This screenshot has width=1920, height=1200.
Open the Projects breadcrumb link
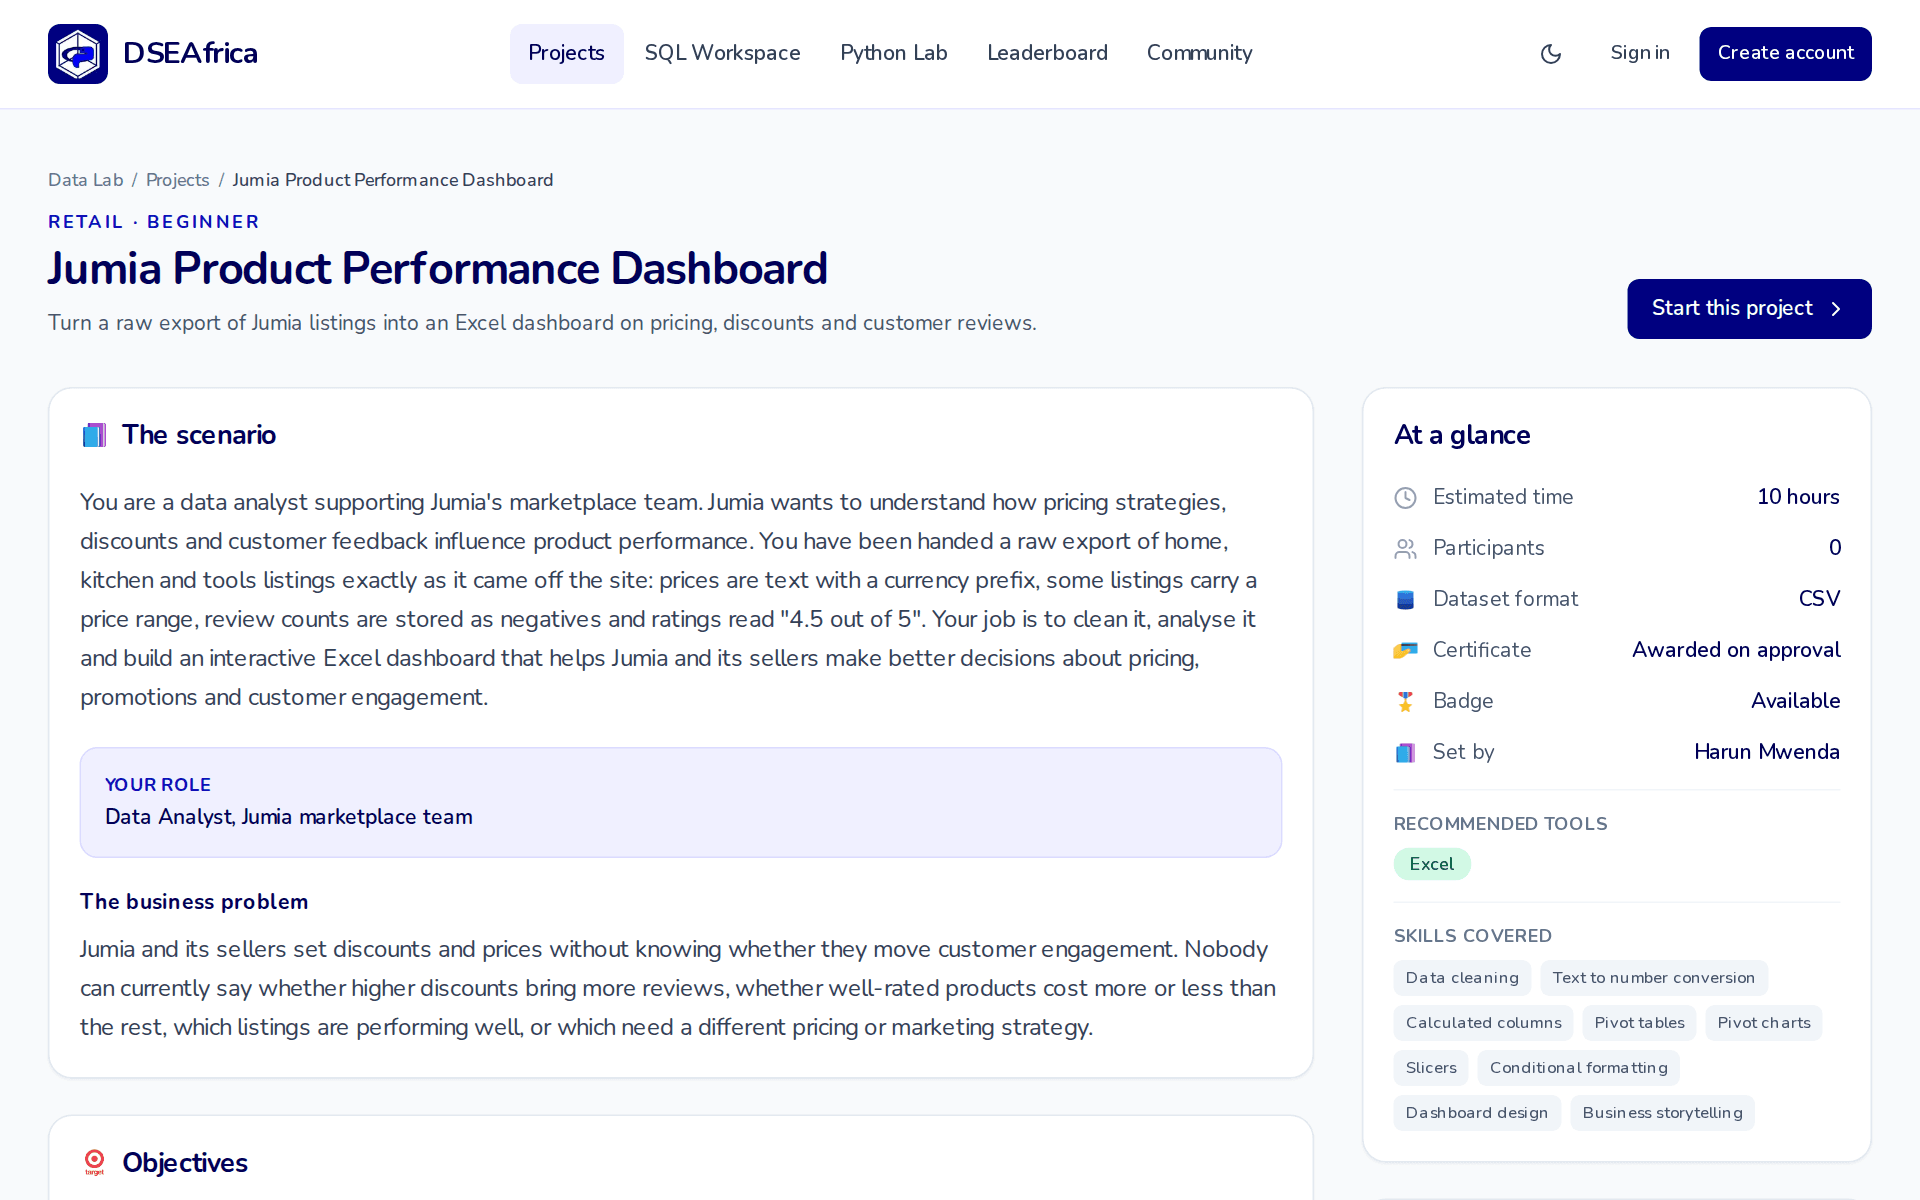[x=178, y=180]
